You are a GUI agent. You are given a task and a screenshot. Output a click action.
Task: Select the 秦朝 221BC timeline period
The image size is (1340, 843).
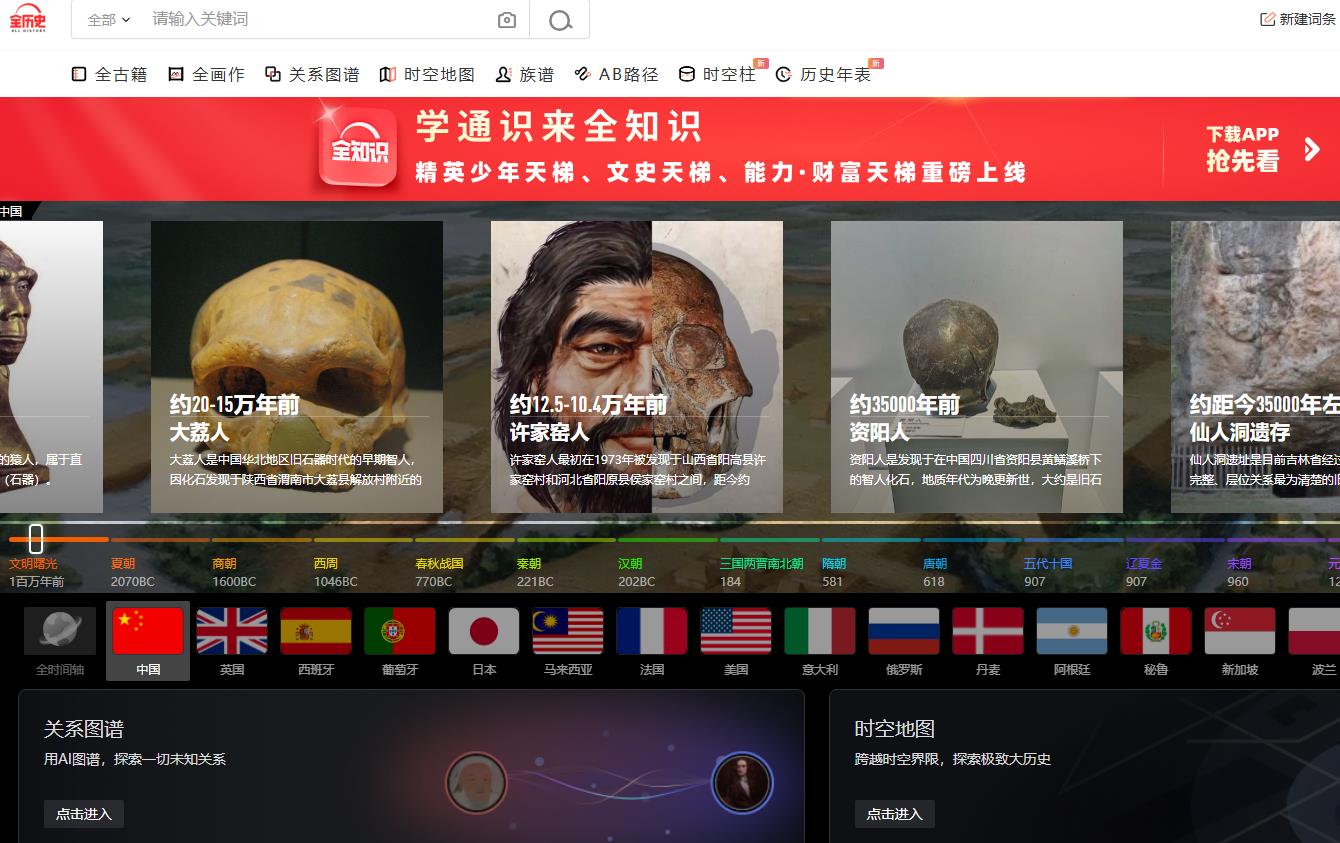(536, 572)
